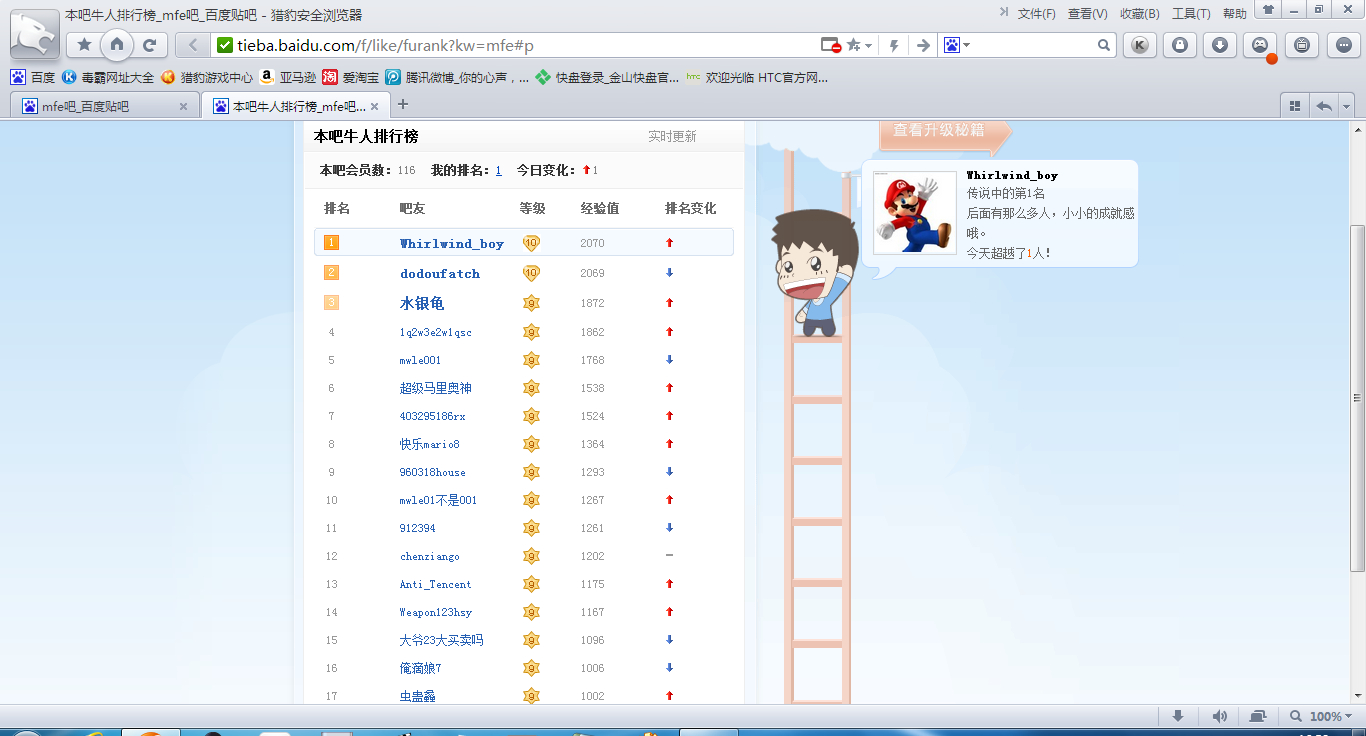Open the 帮助 menu
The width and height of the screenshot is (1366, 736).
pos(1235,14)
